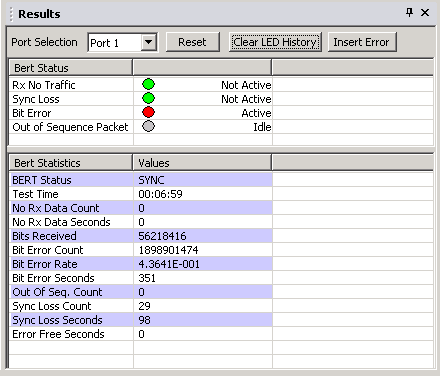Select the Bit Error Seconds row label
Screen dimensions: 440x376
coord(53,278)
